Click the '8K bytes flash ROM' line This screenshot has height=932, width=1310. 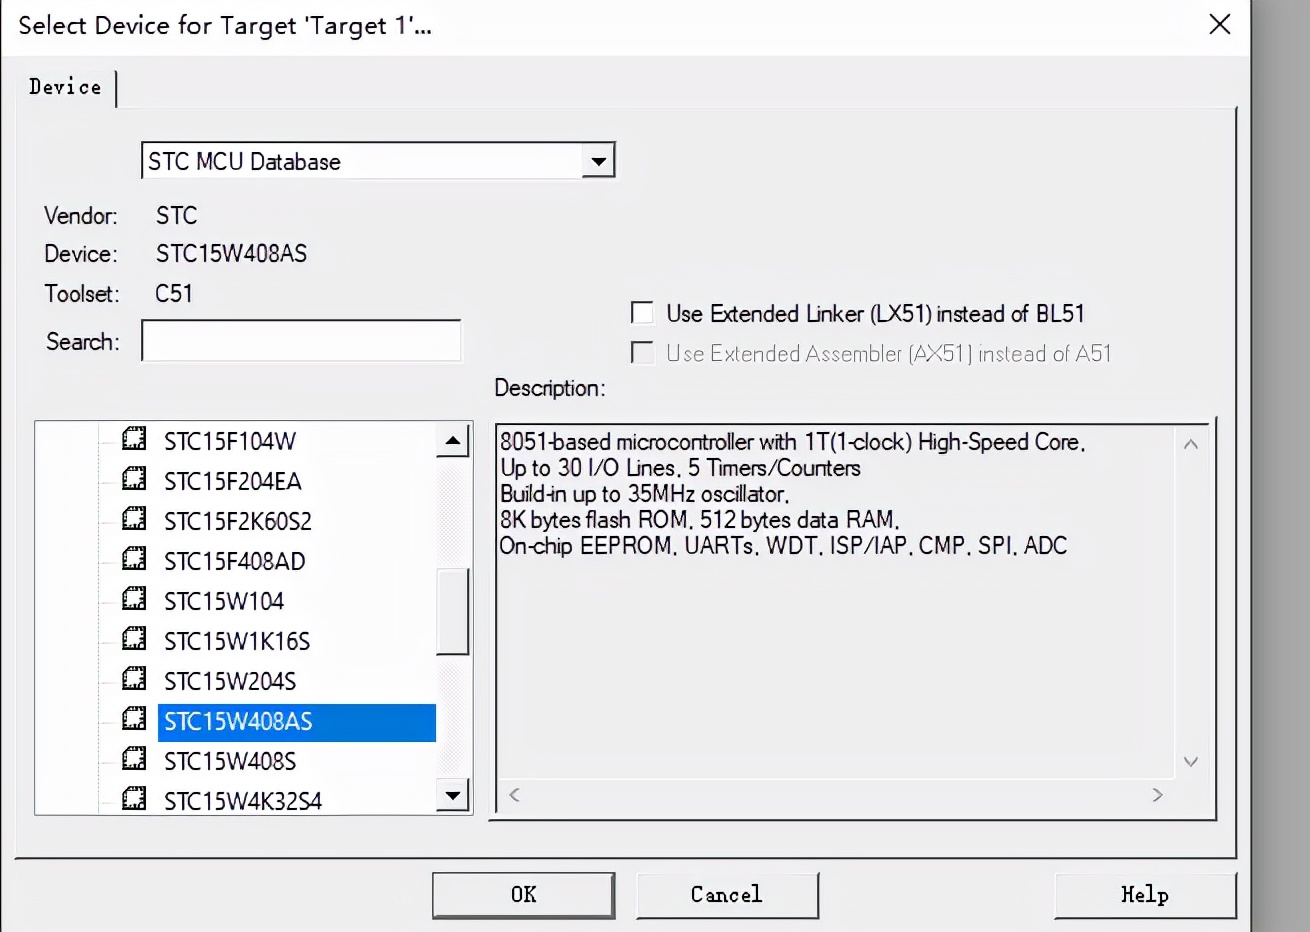699,520
